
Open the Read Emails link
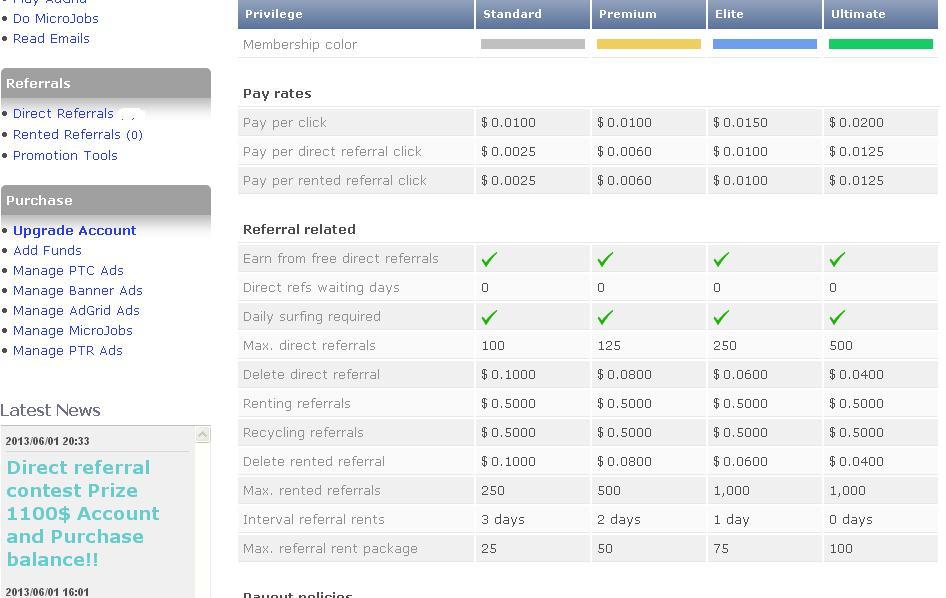pyautogui.click(x=51, y=39)
